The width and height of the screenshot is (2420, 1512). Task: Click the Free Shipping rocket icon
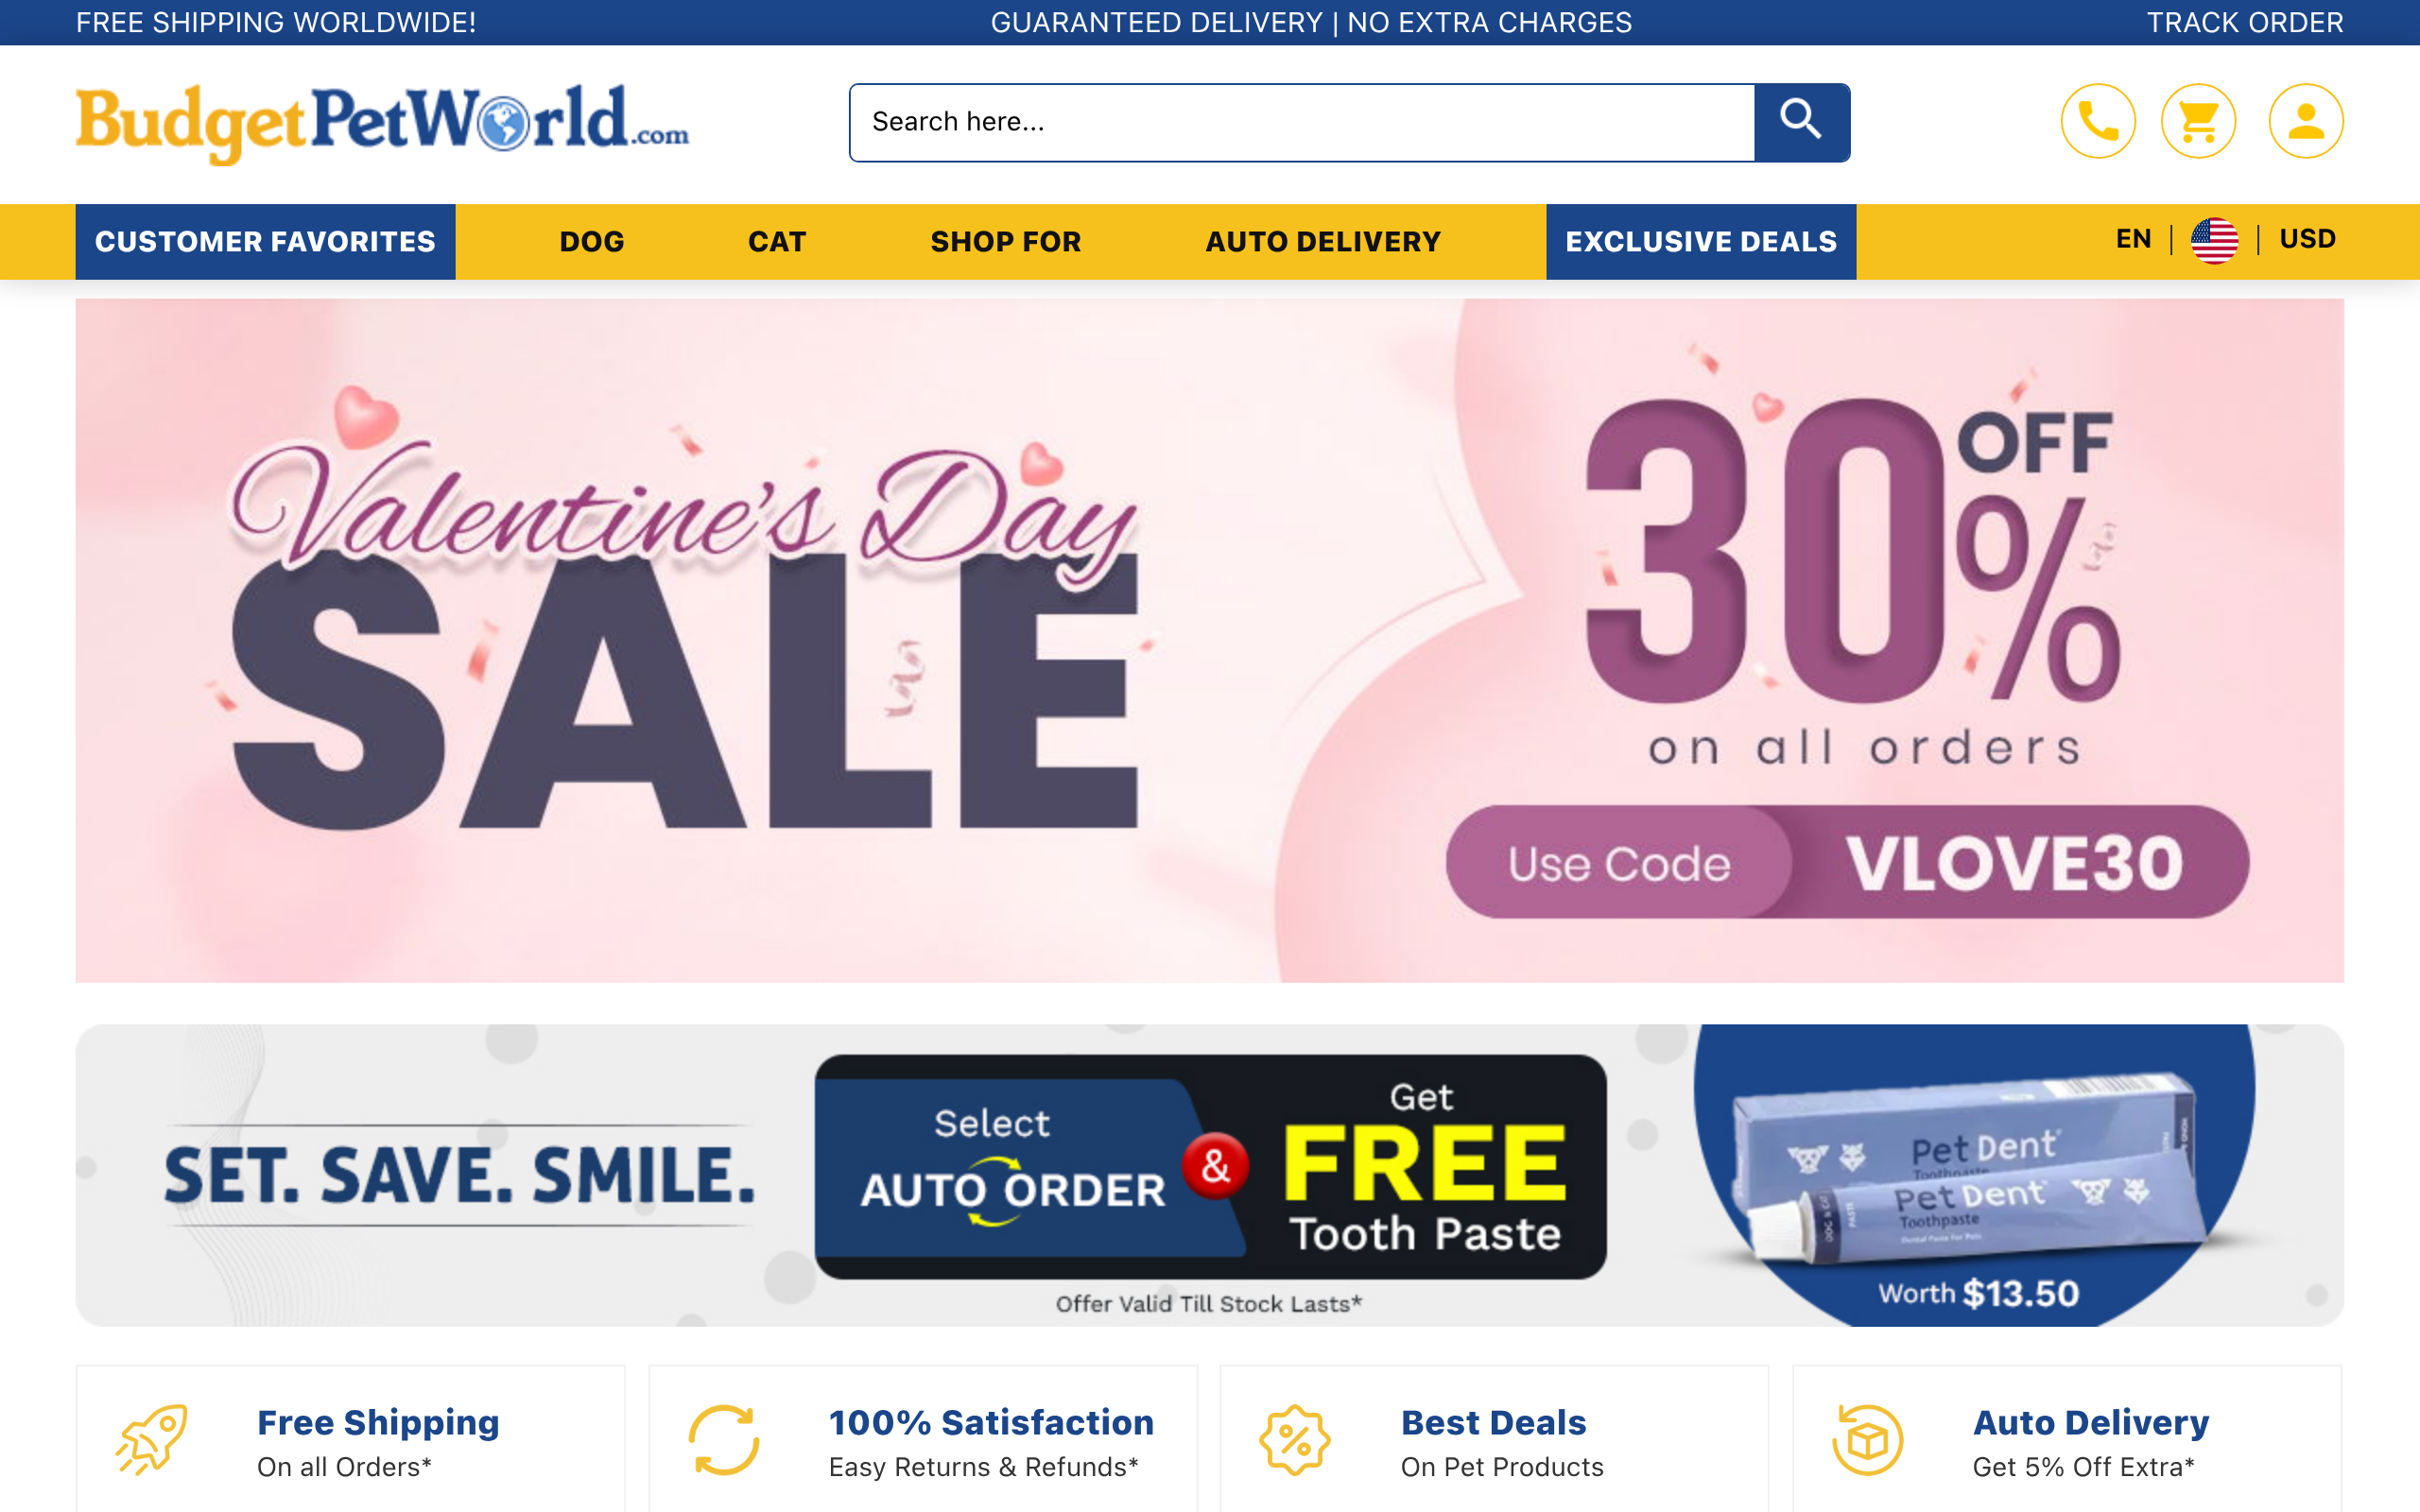[152, 1440]
